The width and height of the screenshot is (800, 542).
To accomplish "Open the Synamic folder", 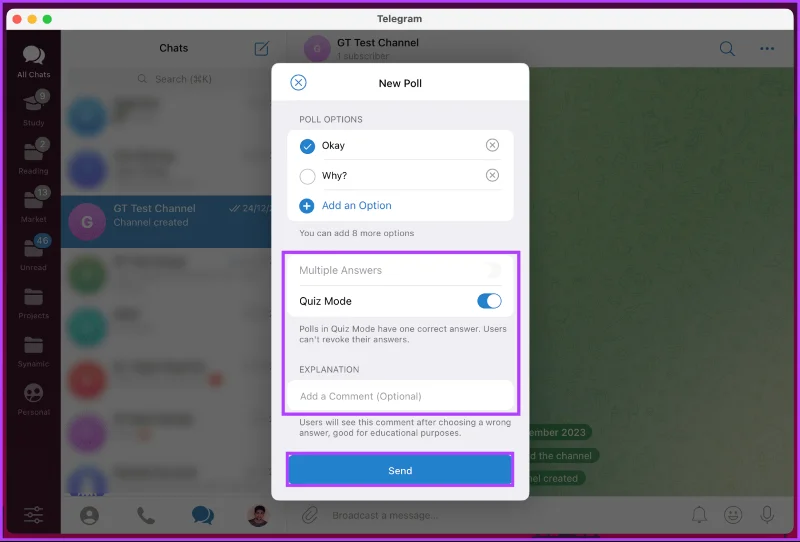I will 34,352.
